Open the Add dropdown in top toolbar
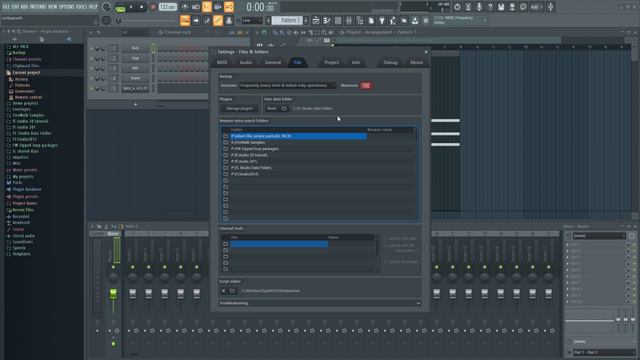This screenshot has width=640, height=360. pos(536,7)
